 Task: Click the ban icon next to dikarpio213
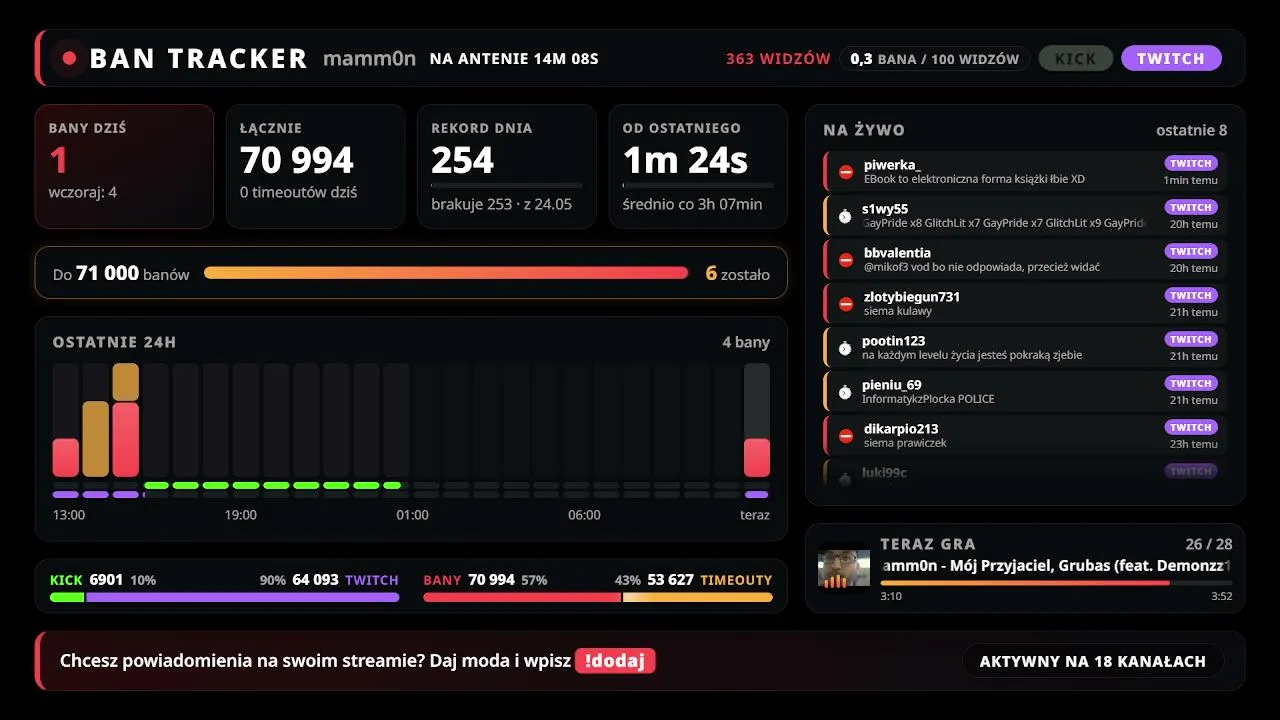[846, 436]
